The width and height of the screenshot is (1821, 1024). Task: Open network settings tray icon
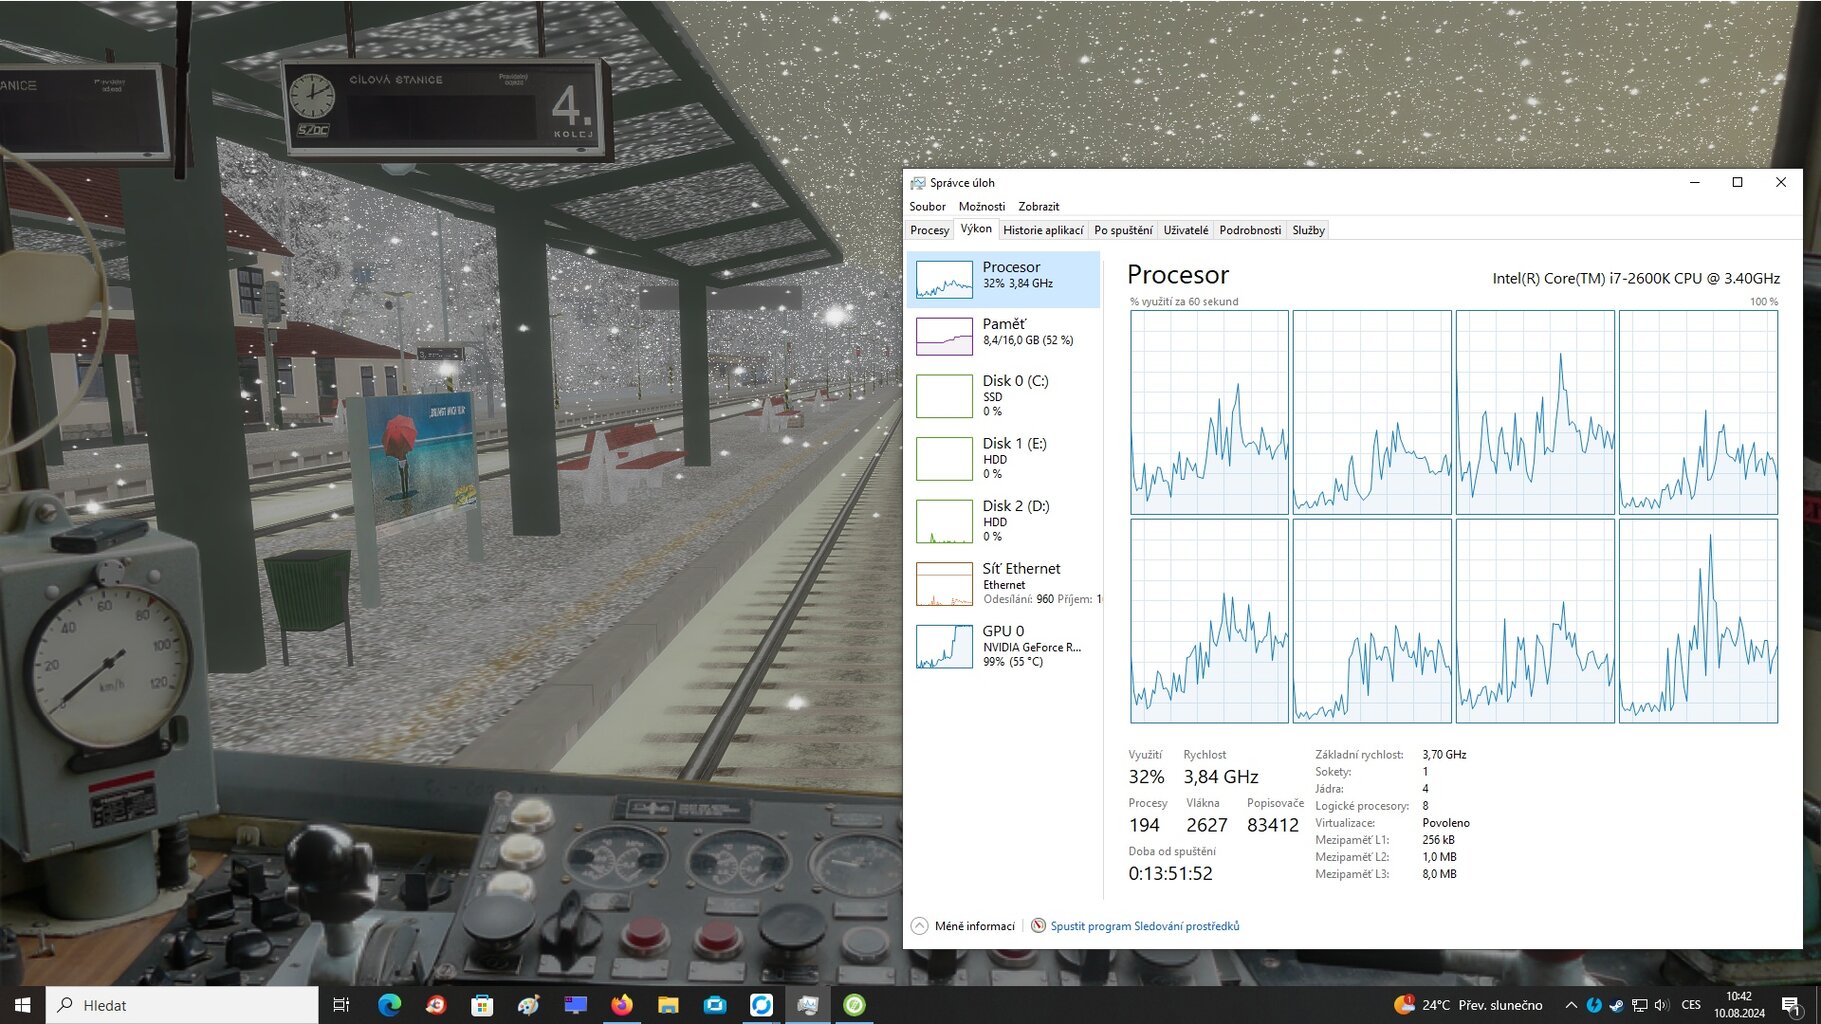(1639, 1005)
